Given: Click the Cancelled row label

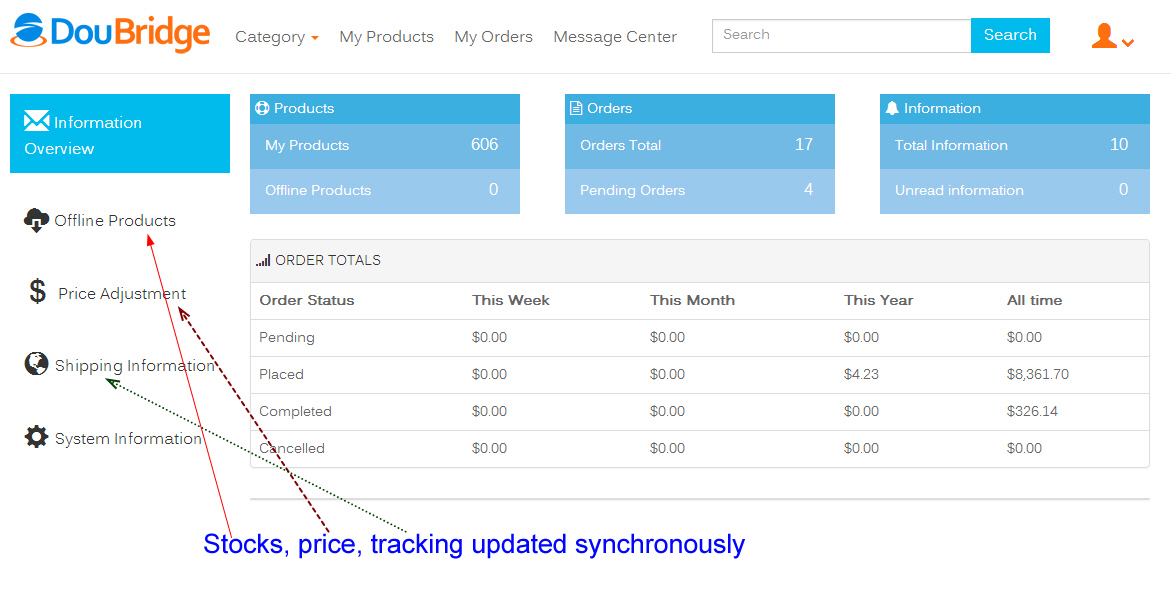Looking at the screenshot, I should click(x=292, y=448).
